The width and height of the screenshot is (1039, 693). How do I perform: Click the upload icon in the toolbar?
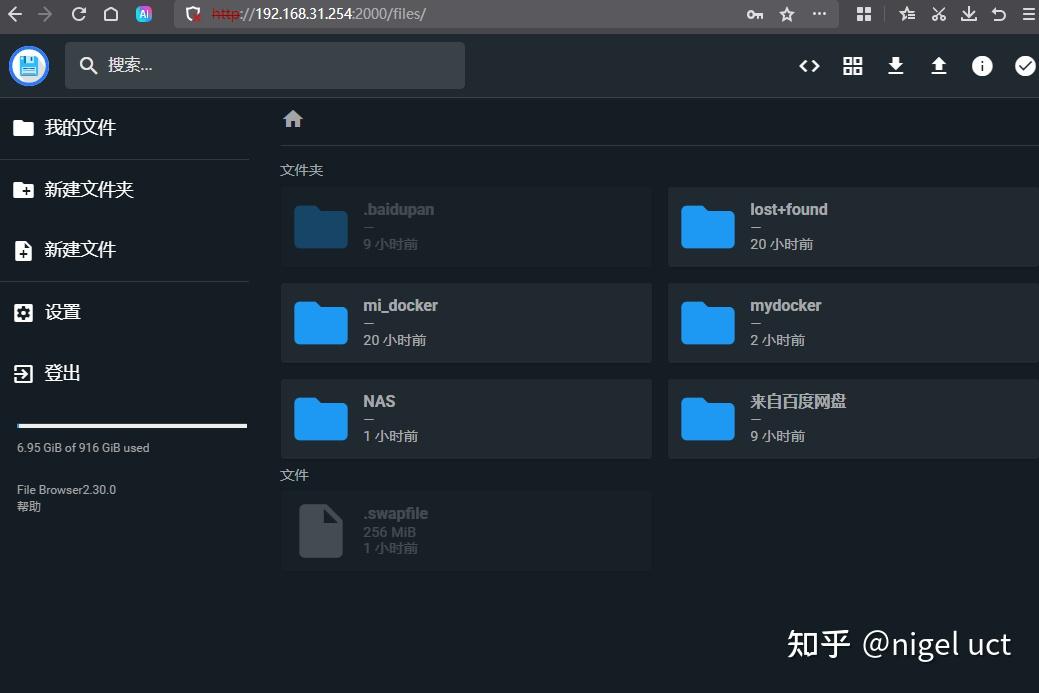938,65
